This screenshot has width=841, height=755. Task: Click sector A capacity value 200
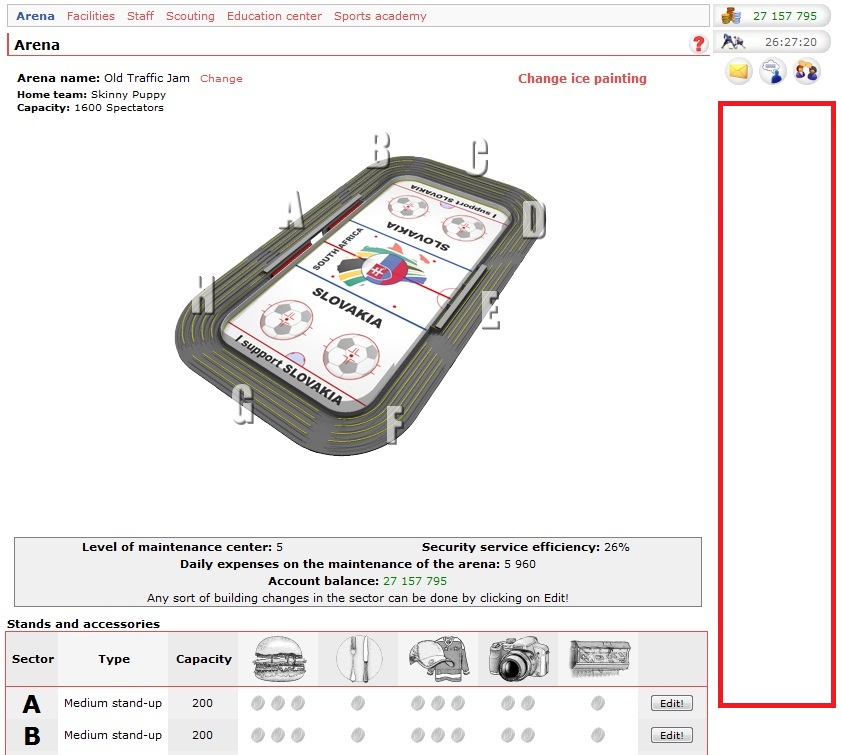pyautogui.click(x=202, y=703)
